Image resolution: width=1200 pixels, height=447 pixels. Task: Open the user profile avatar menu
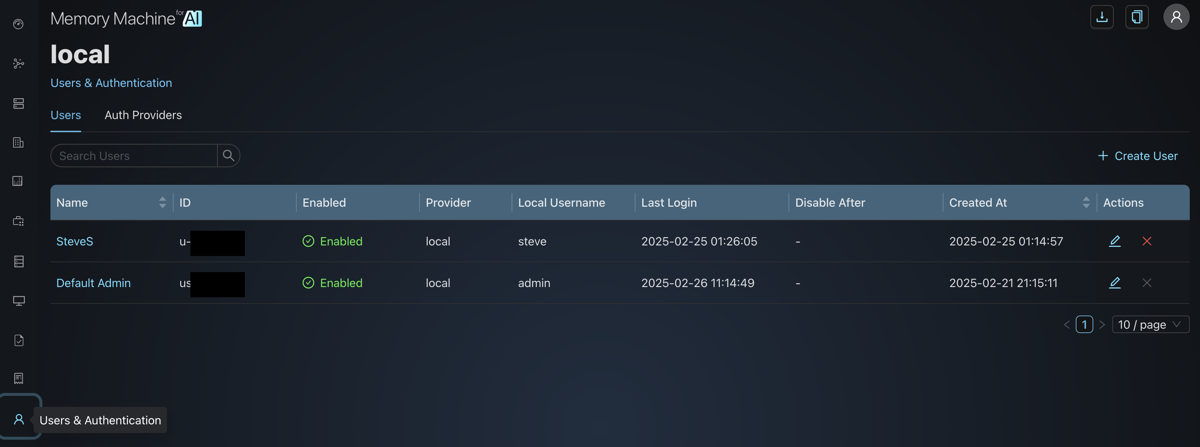pyautogui.click(x=1176, y=17)
